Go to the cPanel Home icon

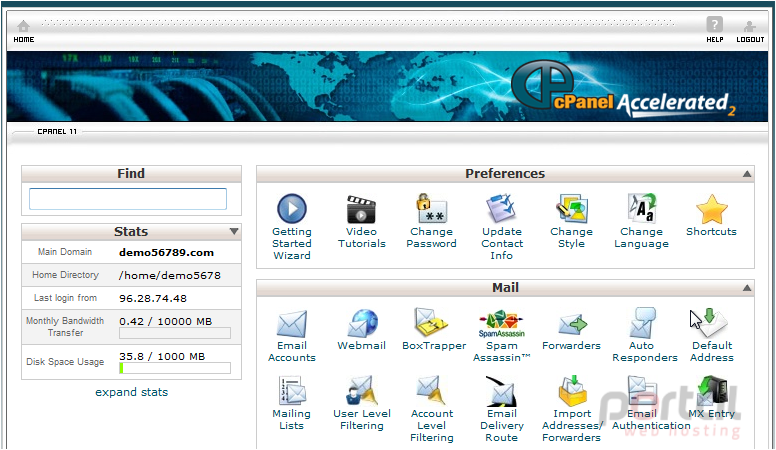tap(23, 26)
